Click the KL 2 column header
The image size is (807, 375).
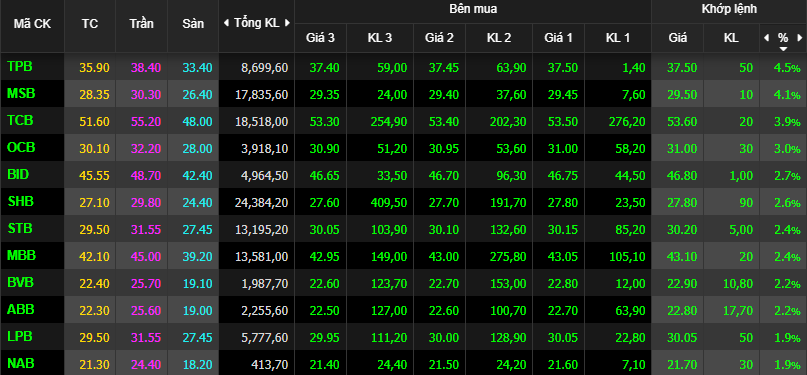coord(499,38)
